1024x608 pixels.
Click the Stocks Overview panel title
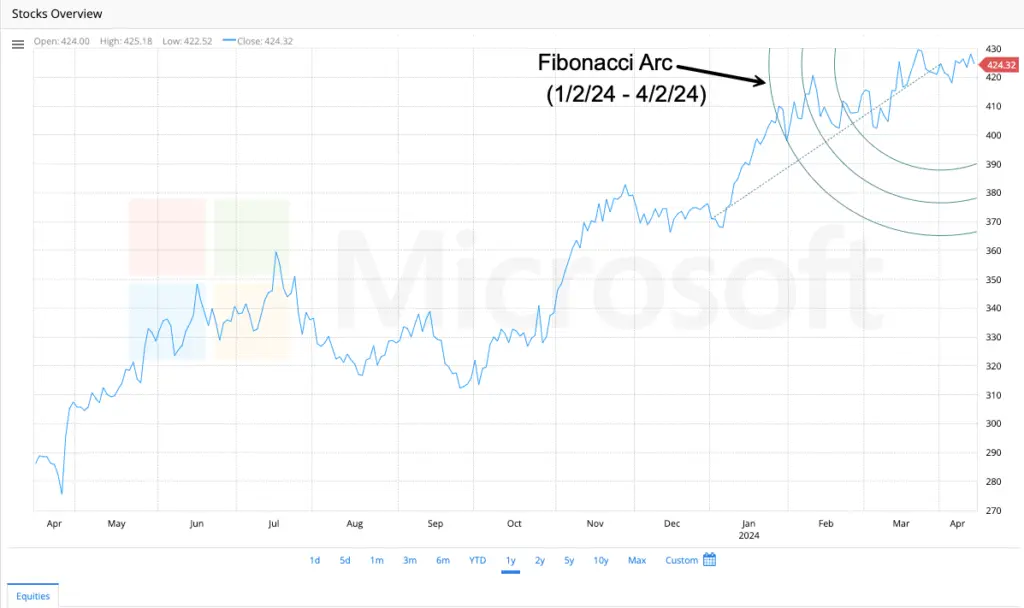coord(56,14)
